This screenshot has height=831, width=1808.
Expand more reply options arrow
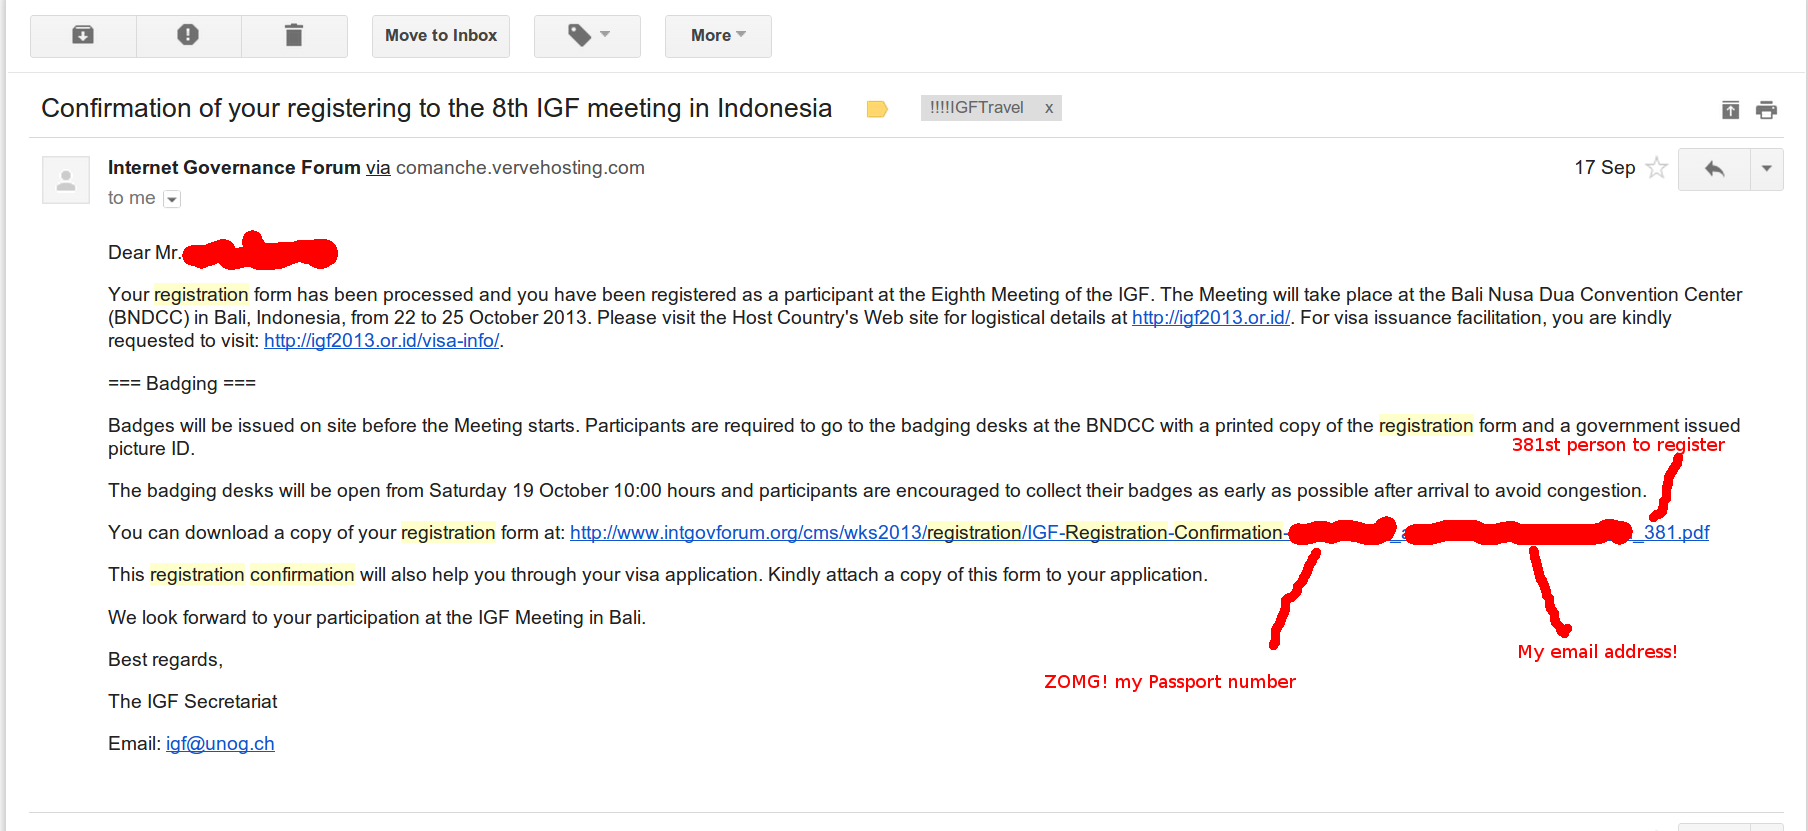click(1767, 169)
